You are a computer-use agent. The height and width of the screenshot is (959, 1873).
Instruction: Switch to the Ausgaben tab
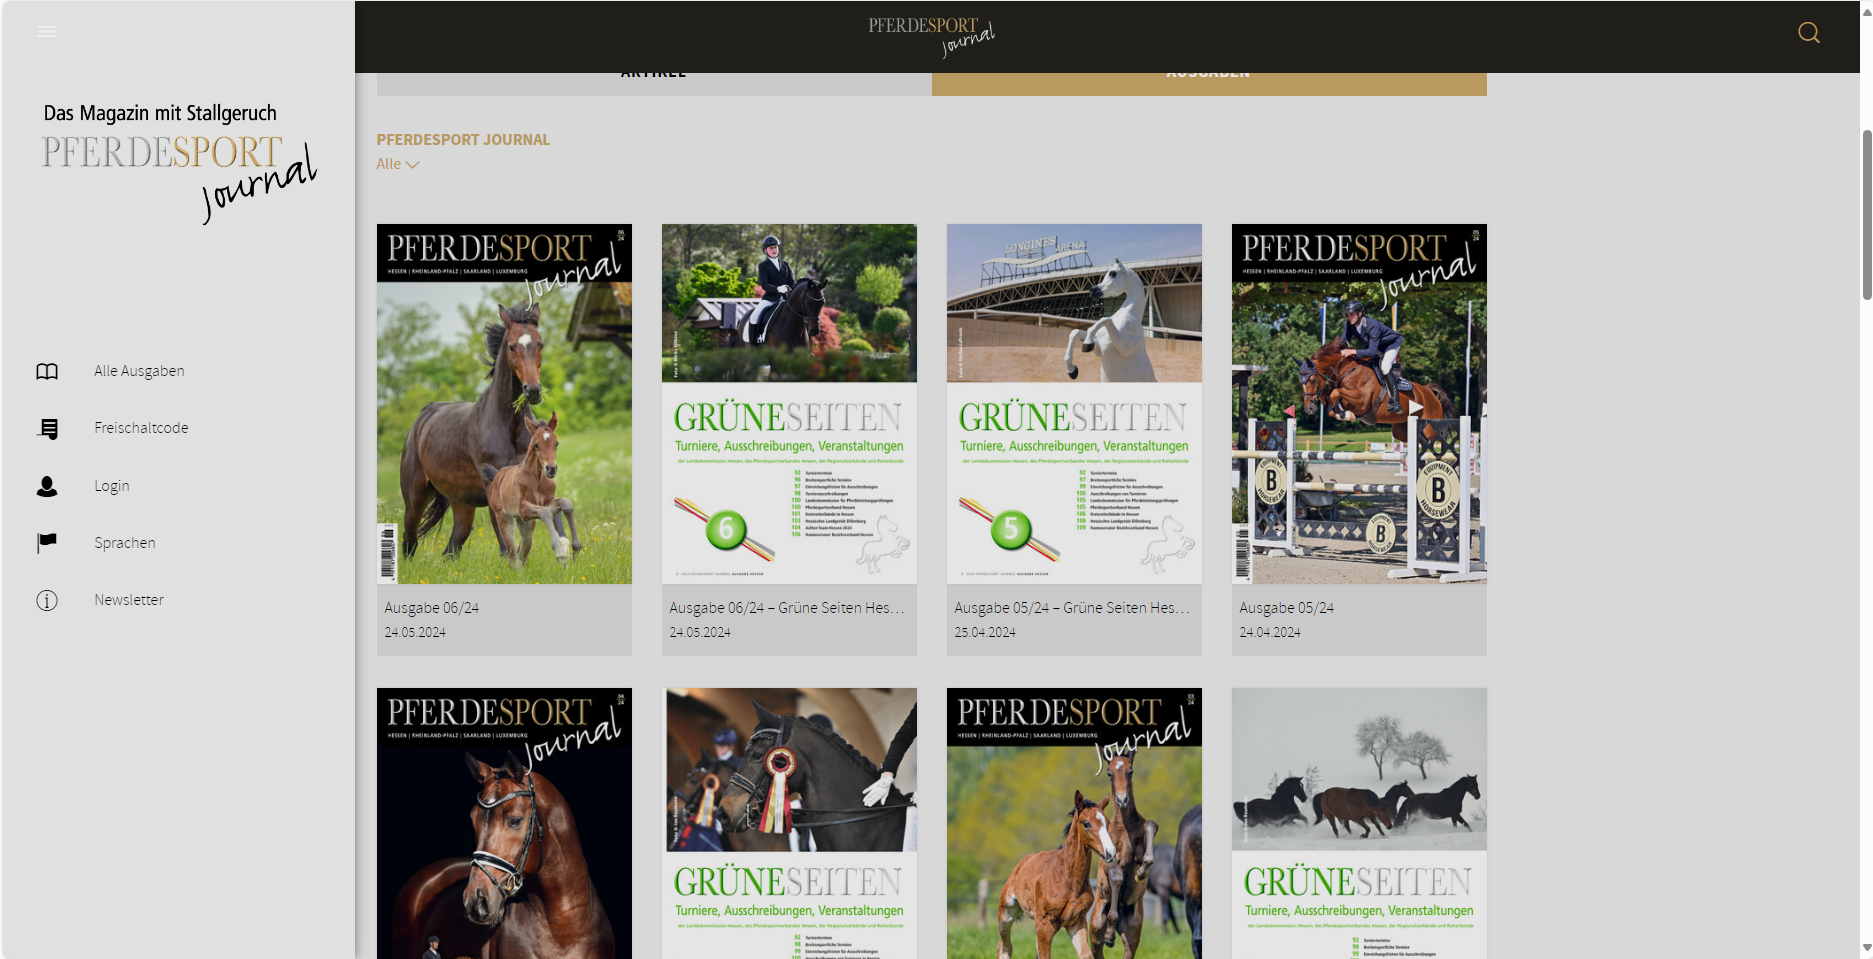coord(1209,84)
